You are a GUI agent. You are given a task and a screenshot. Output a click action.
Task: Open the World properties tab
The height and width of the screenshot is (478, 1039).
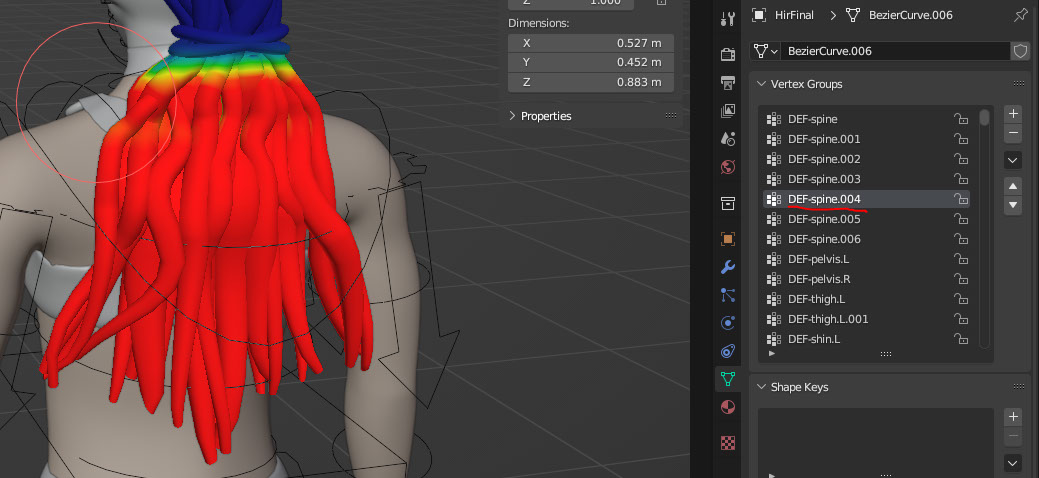(x=727, y=166)
